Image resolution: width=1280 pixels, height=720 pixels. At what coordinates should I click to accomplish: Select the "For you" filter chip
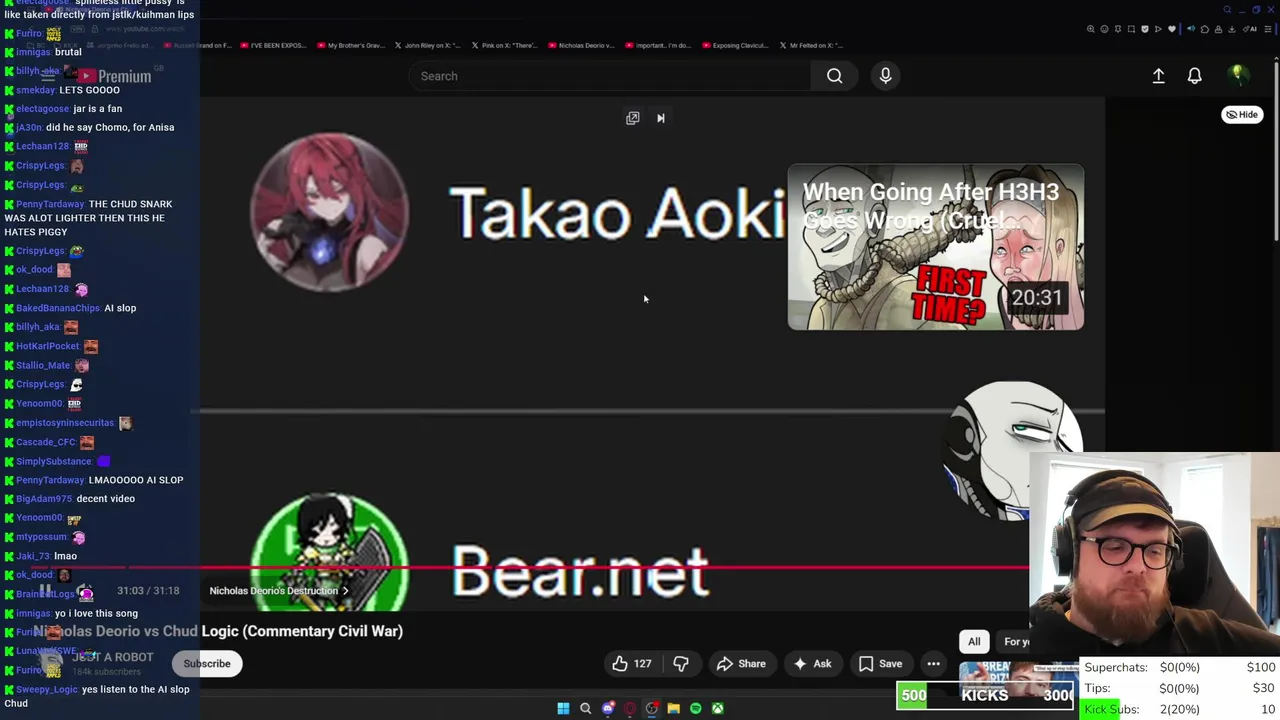[x=1014, y=642]
